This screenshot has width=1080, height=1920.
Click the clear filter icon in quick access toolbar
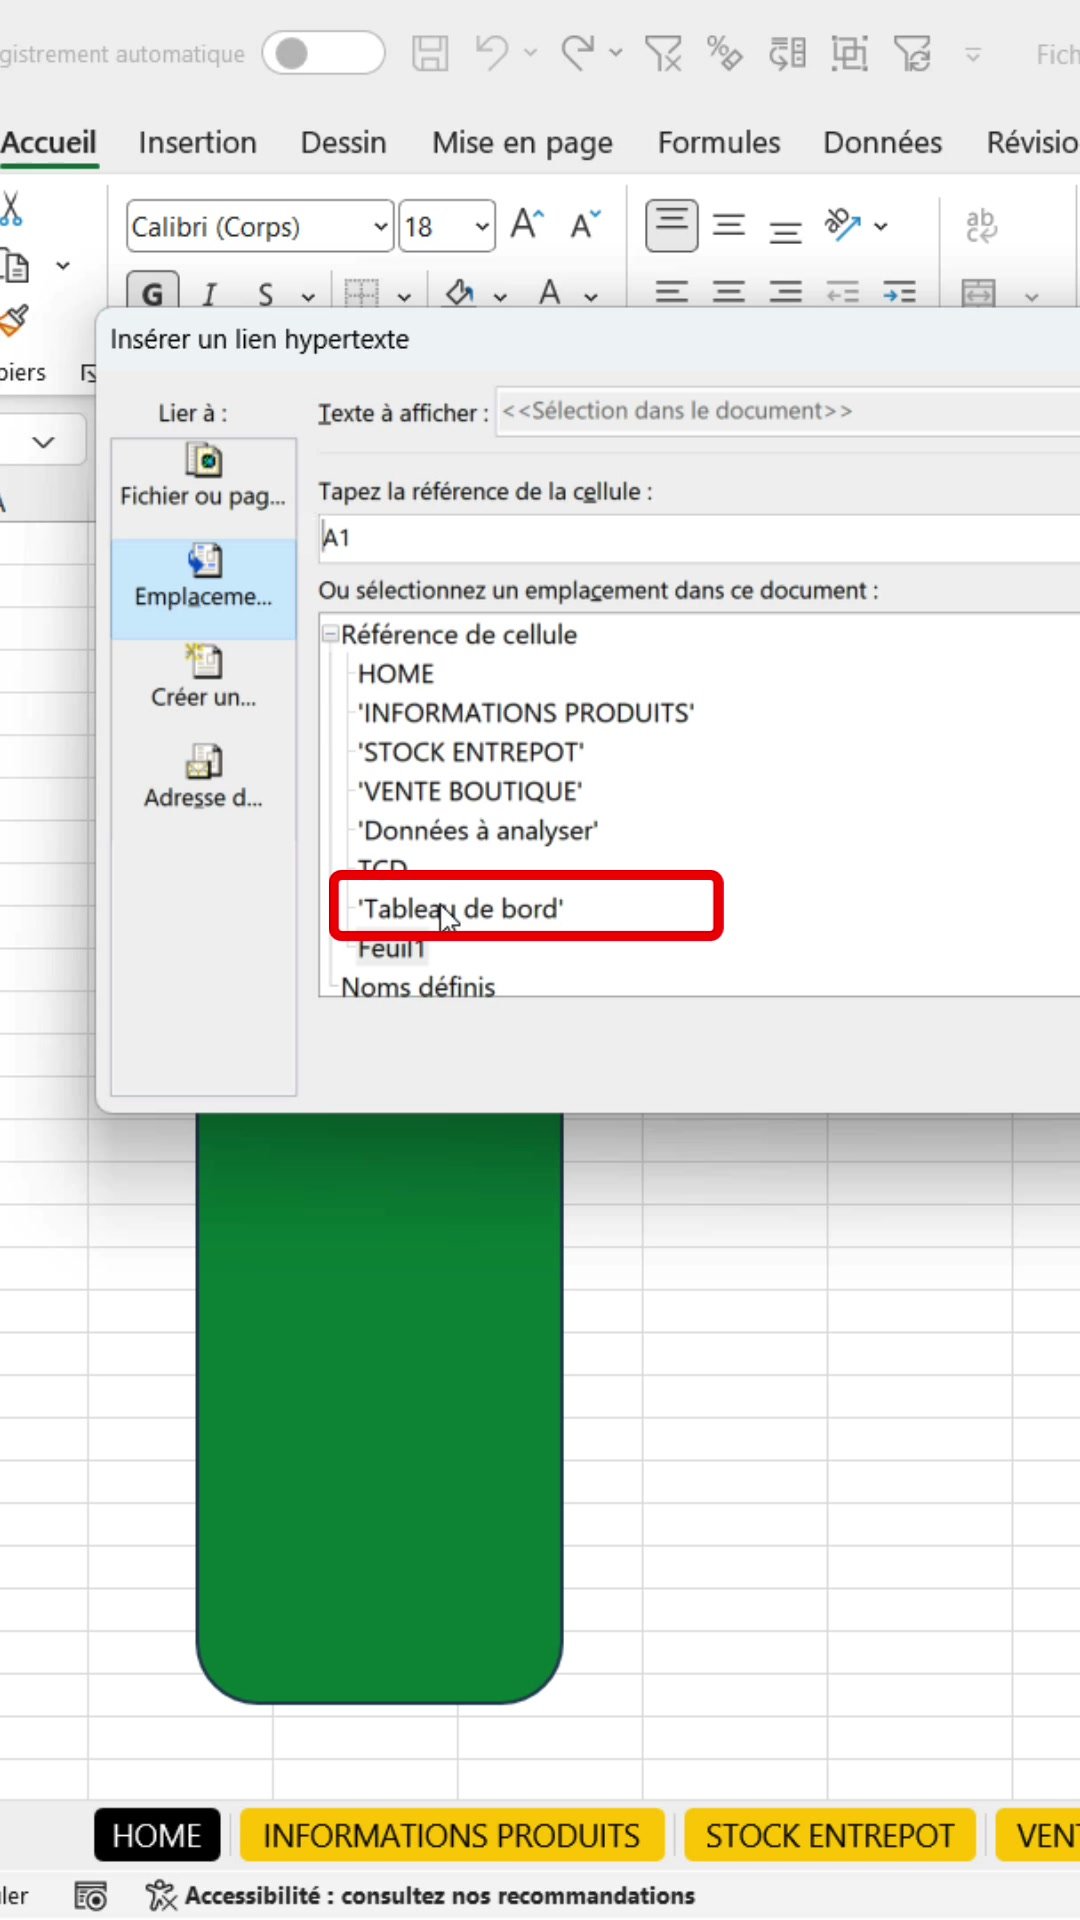[663, 53]
